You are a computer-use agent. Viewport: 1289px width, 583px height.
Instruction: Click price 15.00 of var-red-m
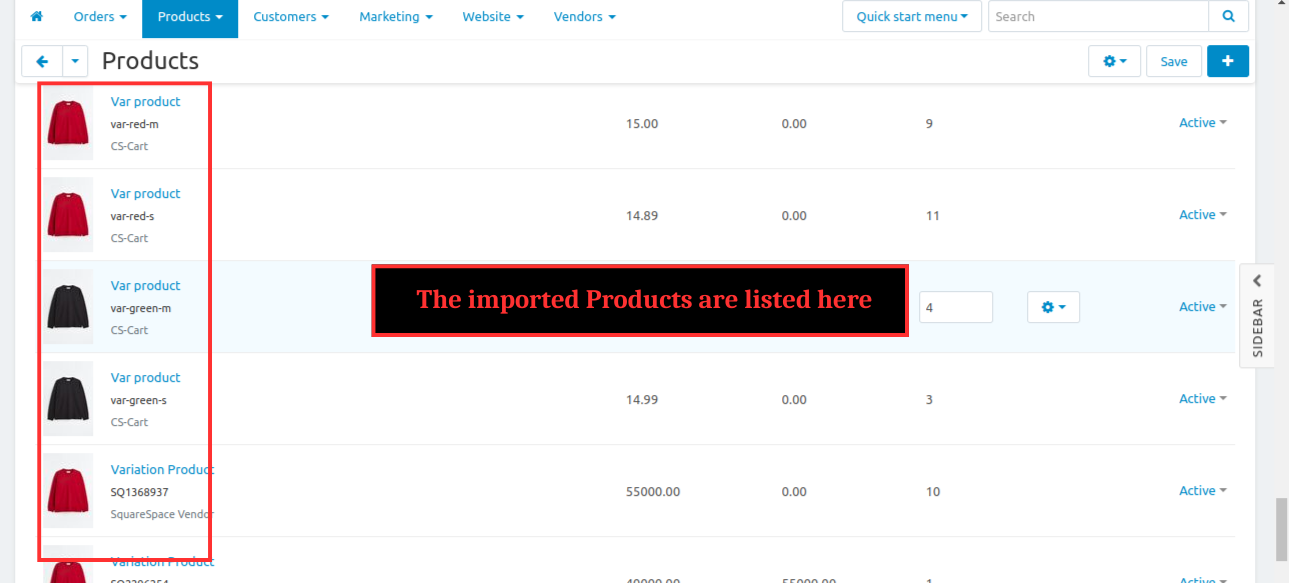(642, 124)
